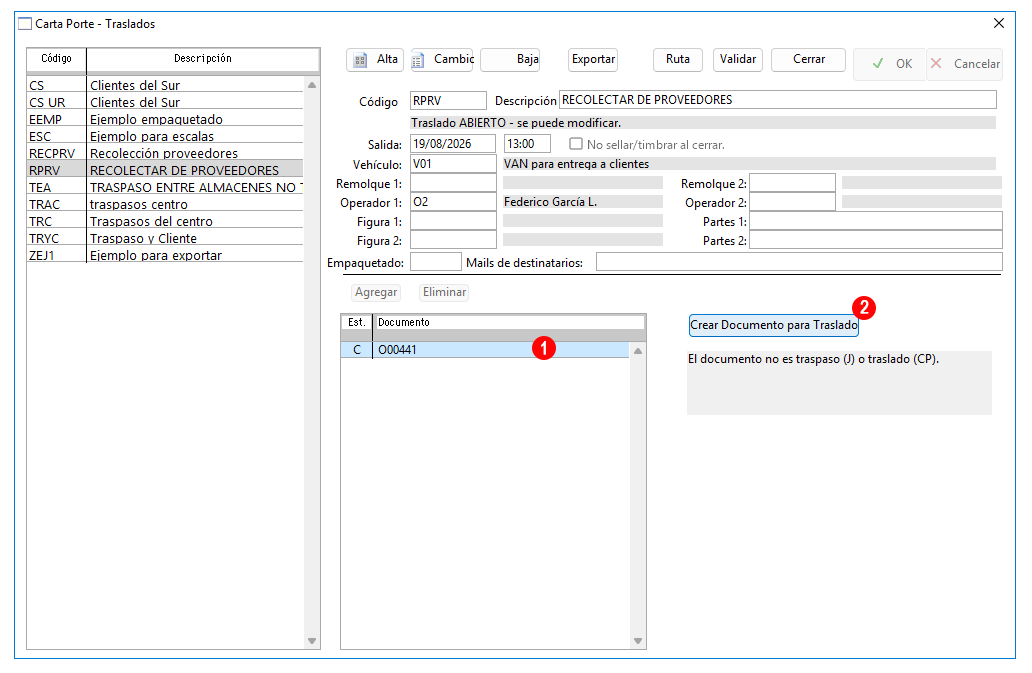Click the Agregar button

point(376,292)
